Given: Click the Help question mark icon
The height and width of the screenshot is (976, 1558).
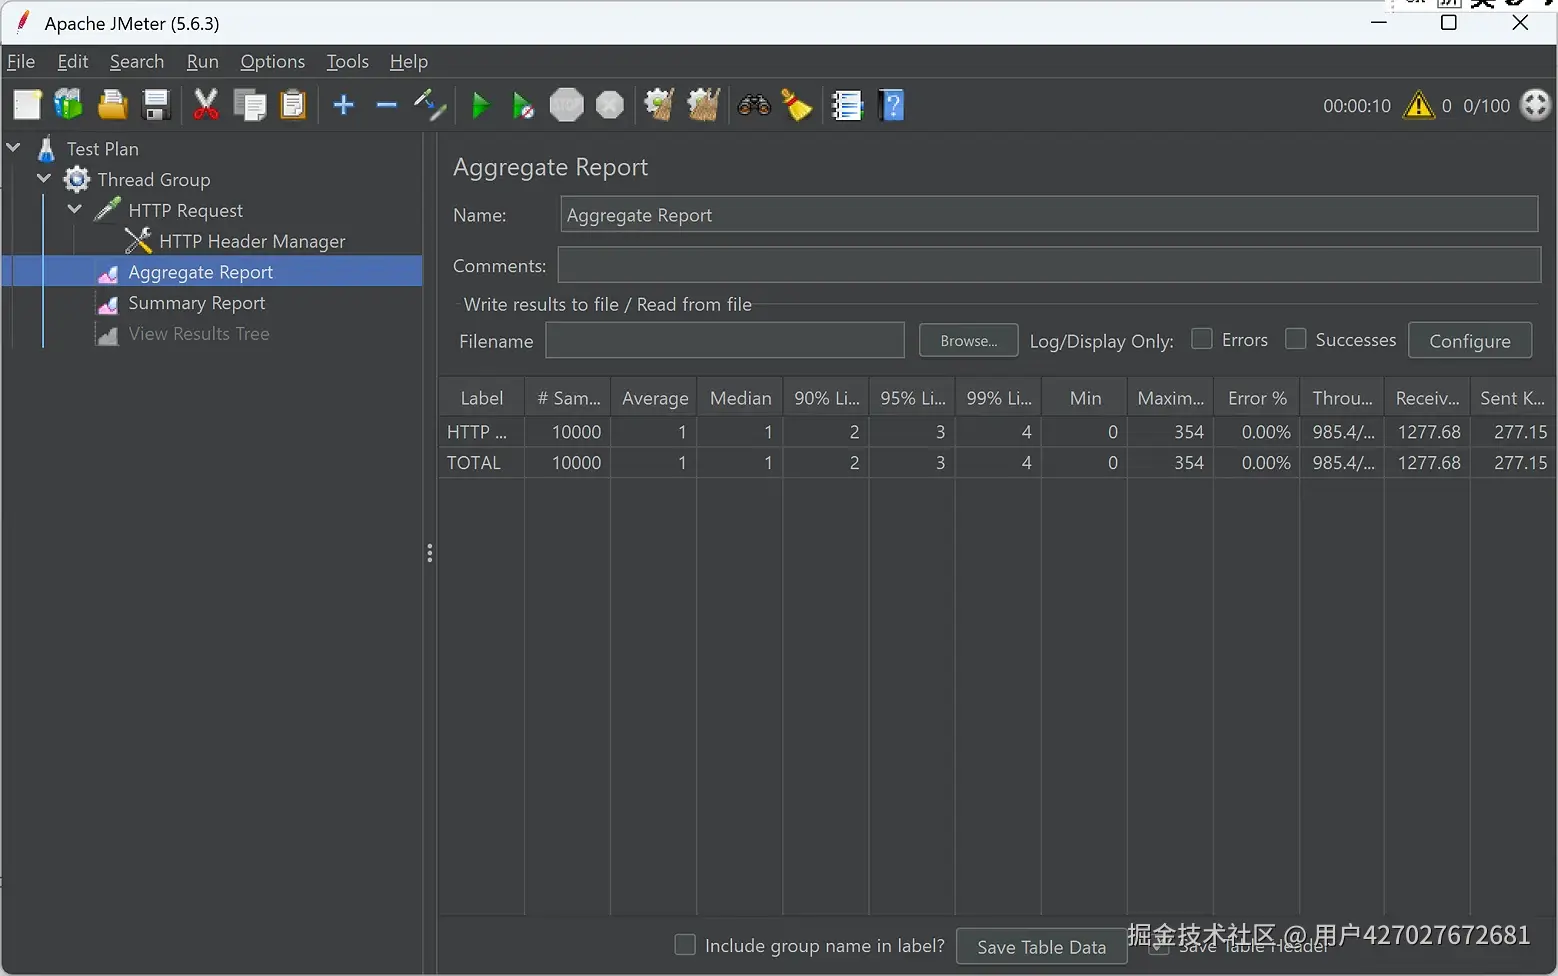Looking at the screenshot, I should coord(892,105).
